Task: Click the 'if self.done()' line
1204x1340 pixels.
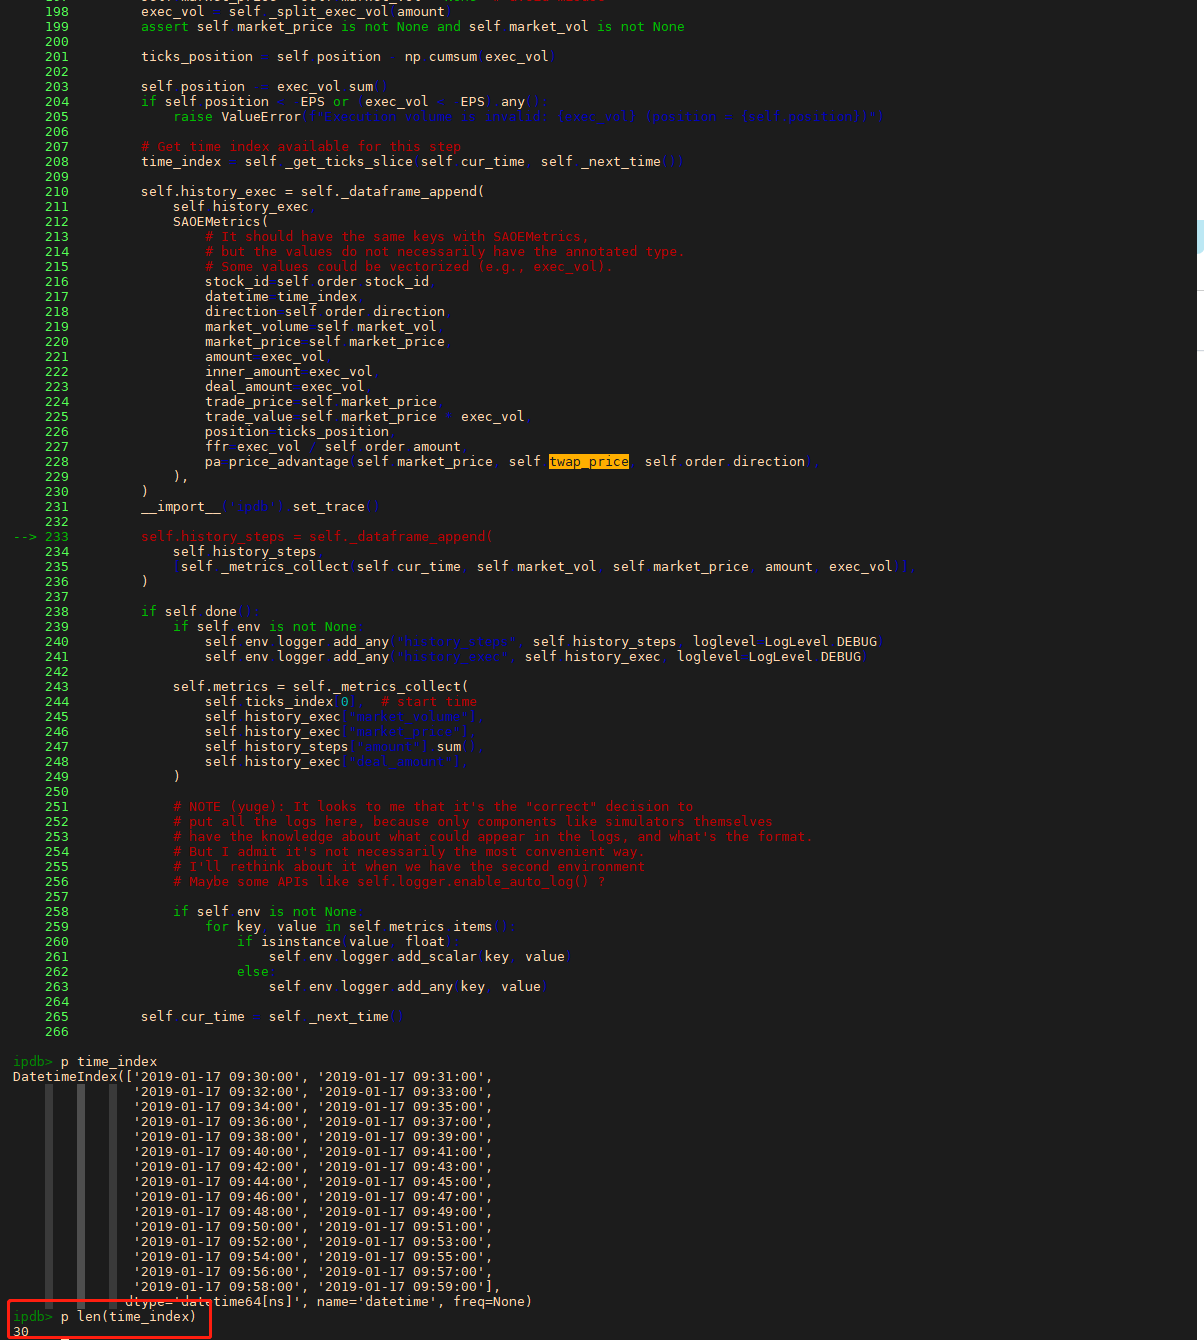Action: pos(200,612)
